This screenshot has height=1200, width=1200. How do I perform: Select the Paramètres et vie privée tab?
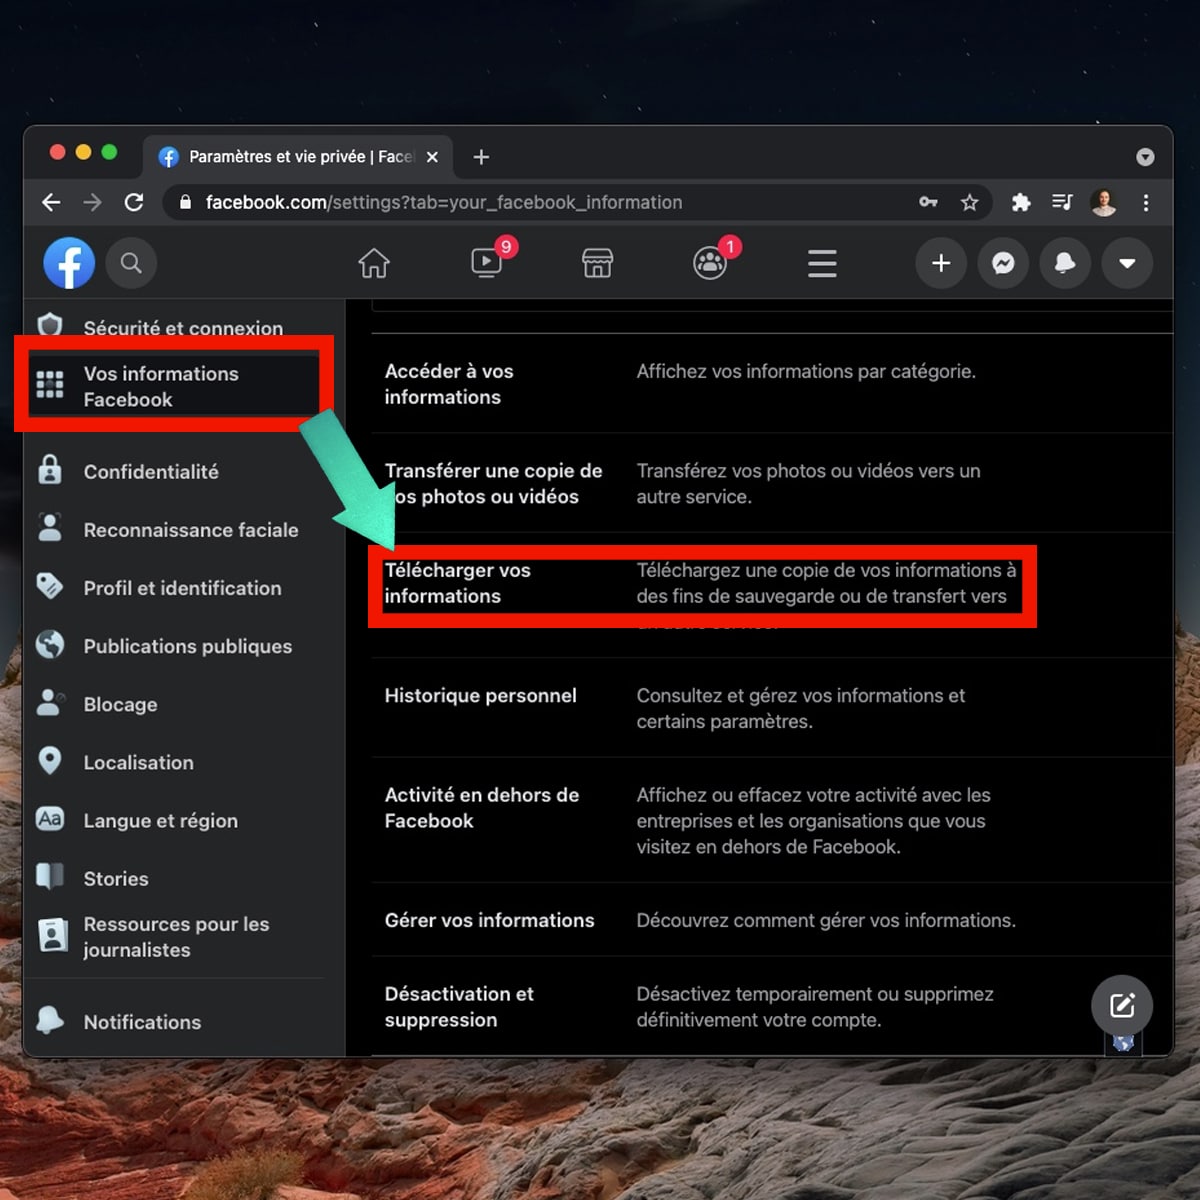(x=298, y=157)
